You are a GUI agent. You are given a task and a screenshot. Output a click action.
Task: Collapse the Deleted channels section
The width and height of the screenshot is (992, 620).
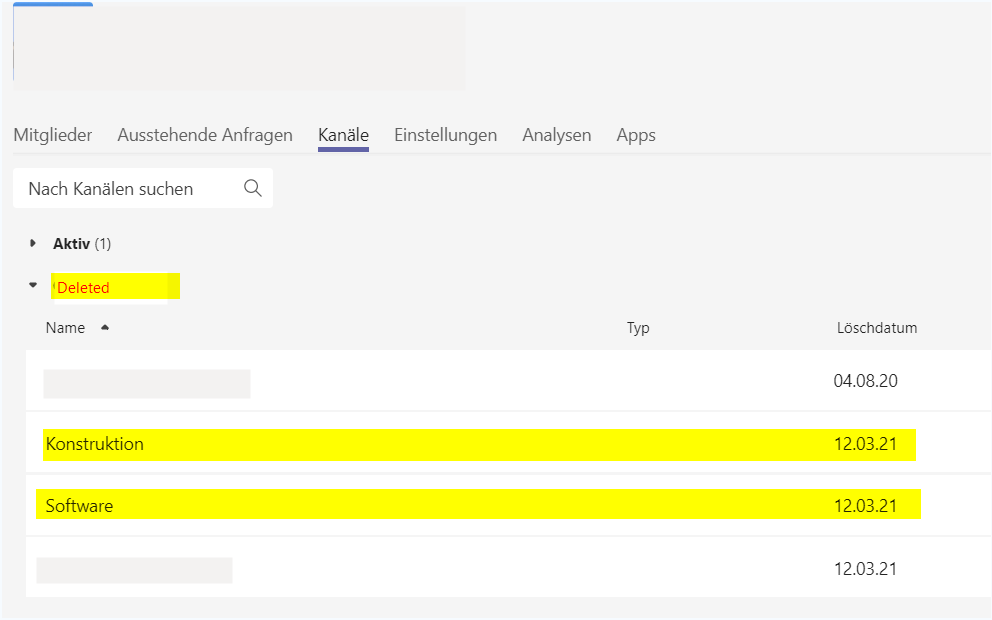[33, 285]
